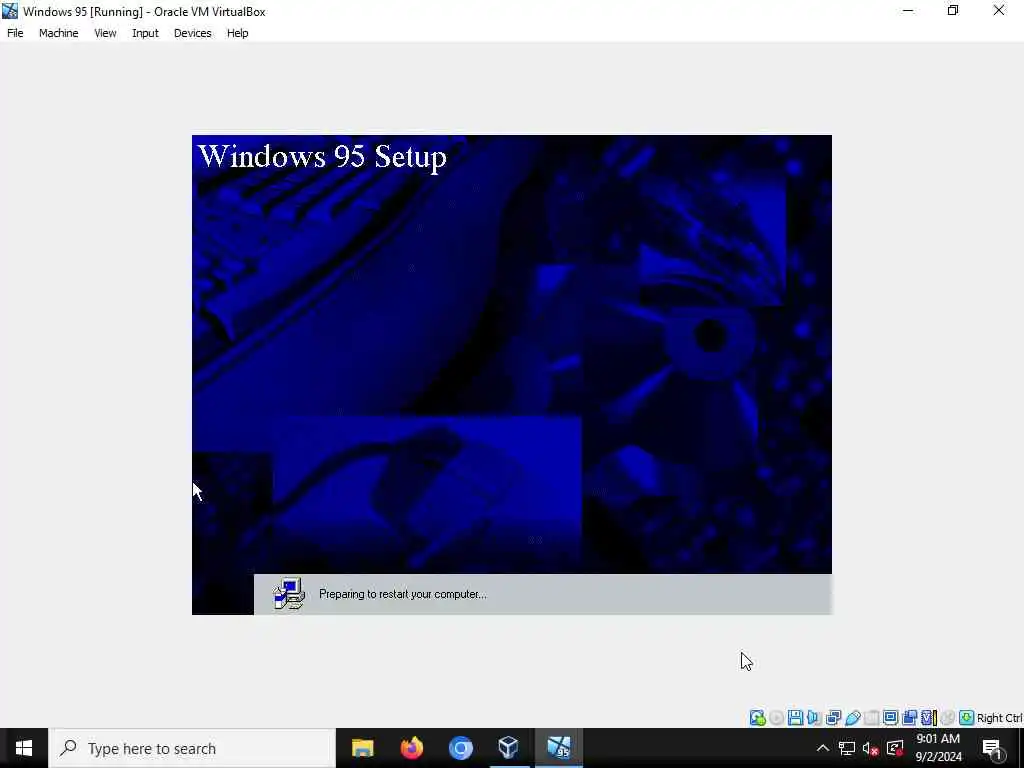Click the 'Preparing to restart your computer...' text
The height and width of the screenshot is (768, 1024).
[402, 594]
